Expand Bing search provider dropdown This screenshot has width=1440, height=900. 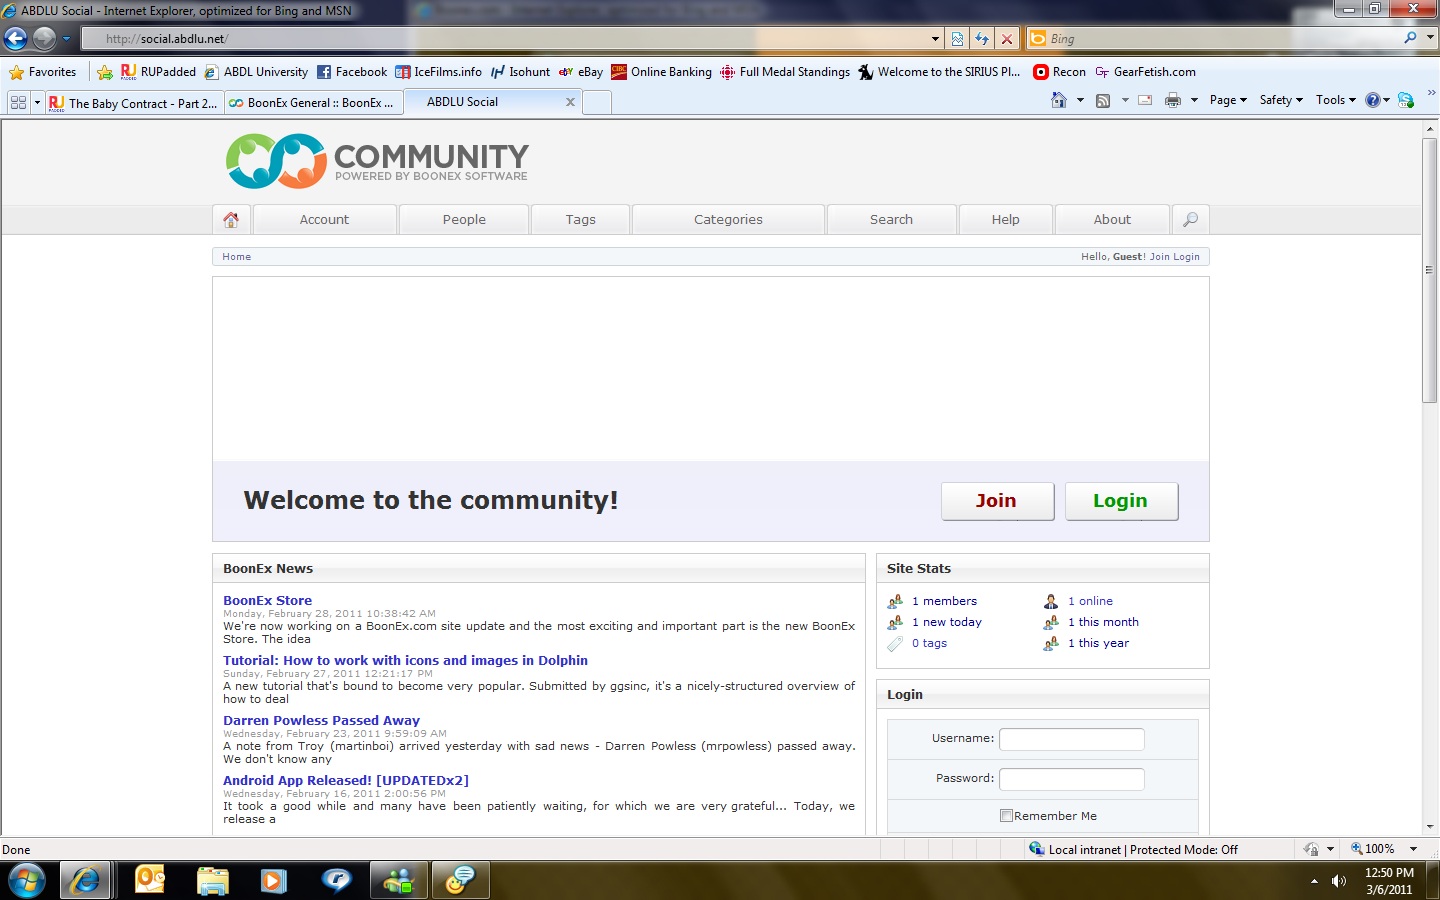coord(1430,38)
